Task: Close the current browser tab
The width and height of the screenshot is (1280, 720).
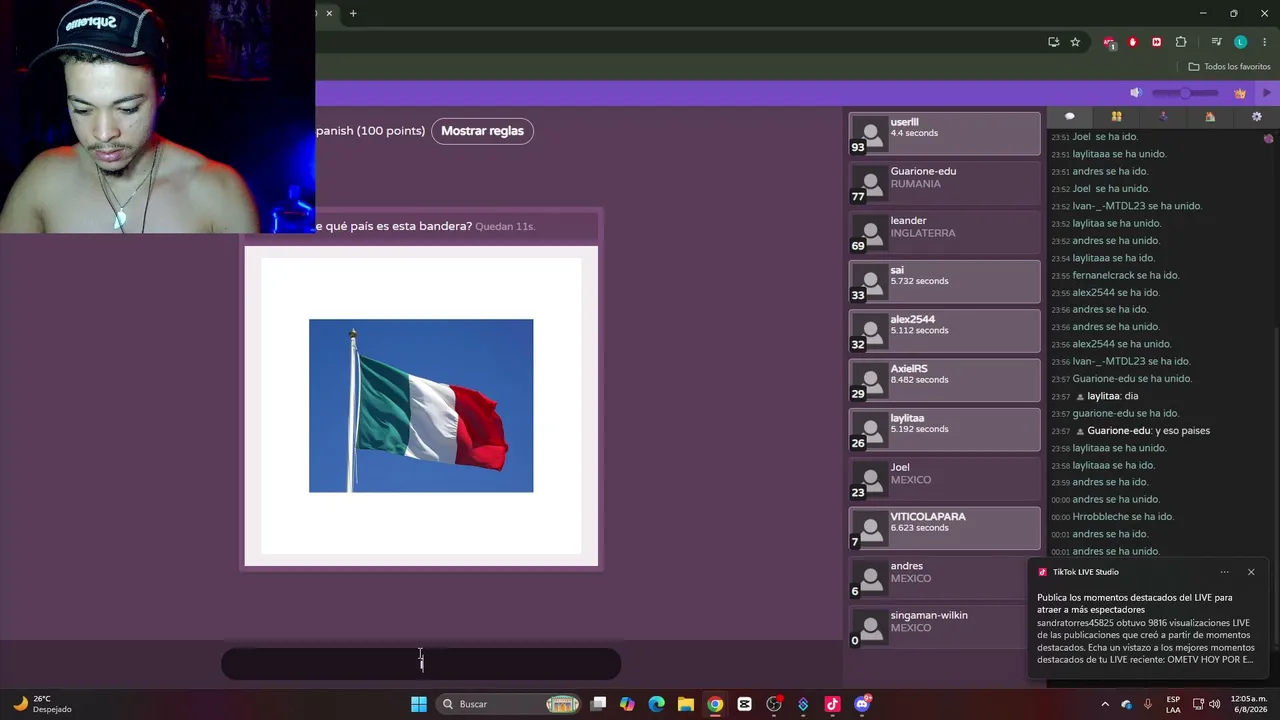Action: tap(329, 13)
